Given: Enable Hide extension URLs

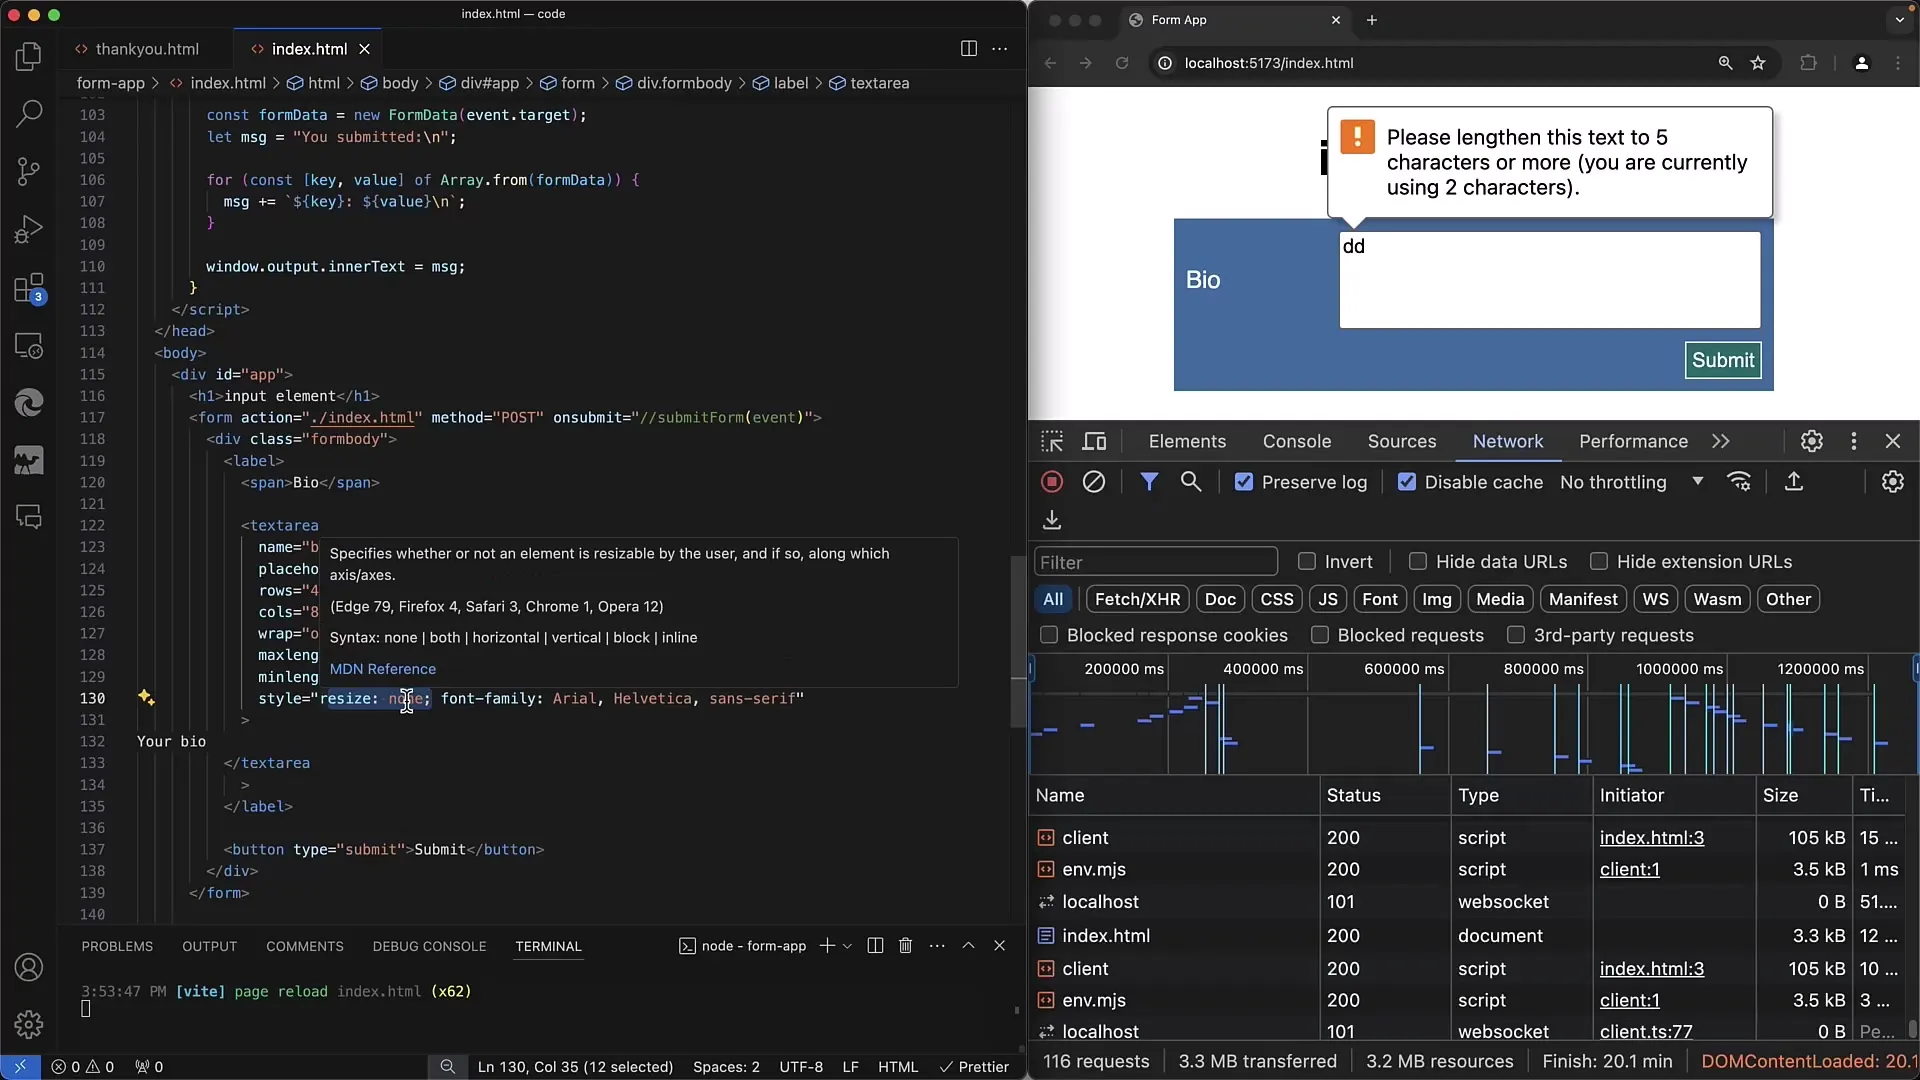Looking at the screenshot, I should 1599,562.
